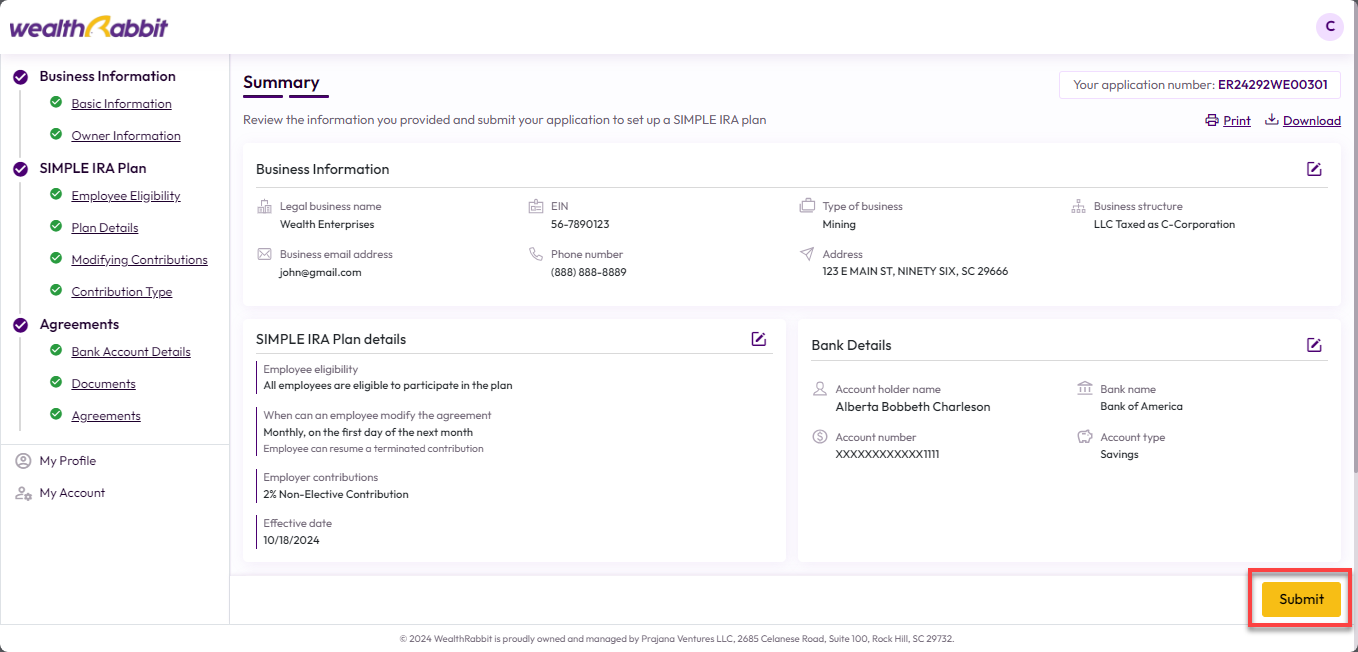Click the Account number dollar icon
The image size is (1358, 652).
tap(820, 437)
